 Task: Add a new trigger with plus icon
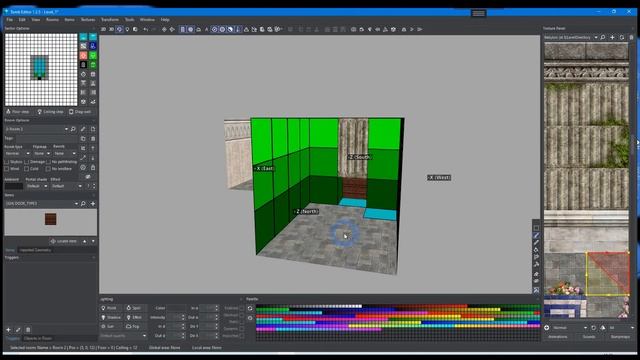9,329
